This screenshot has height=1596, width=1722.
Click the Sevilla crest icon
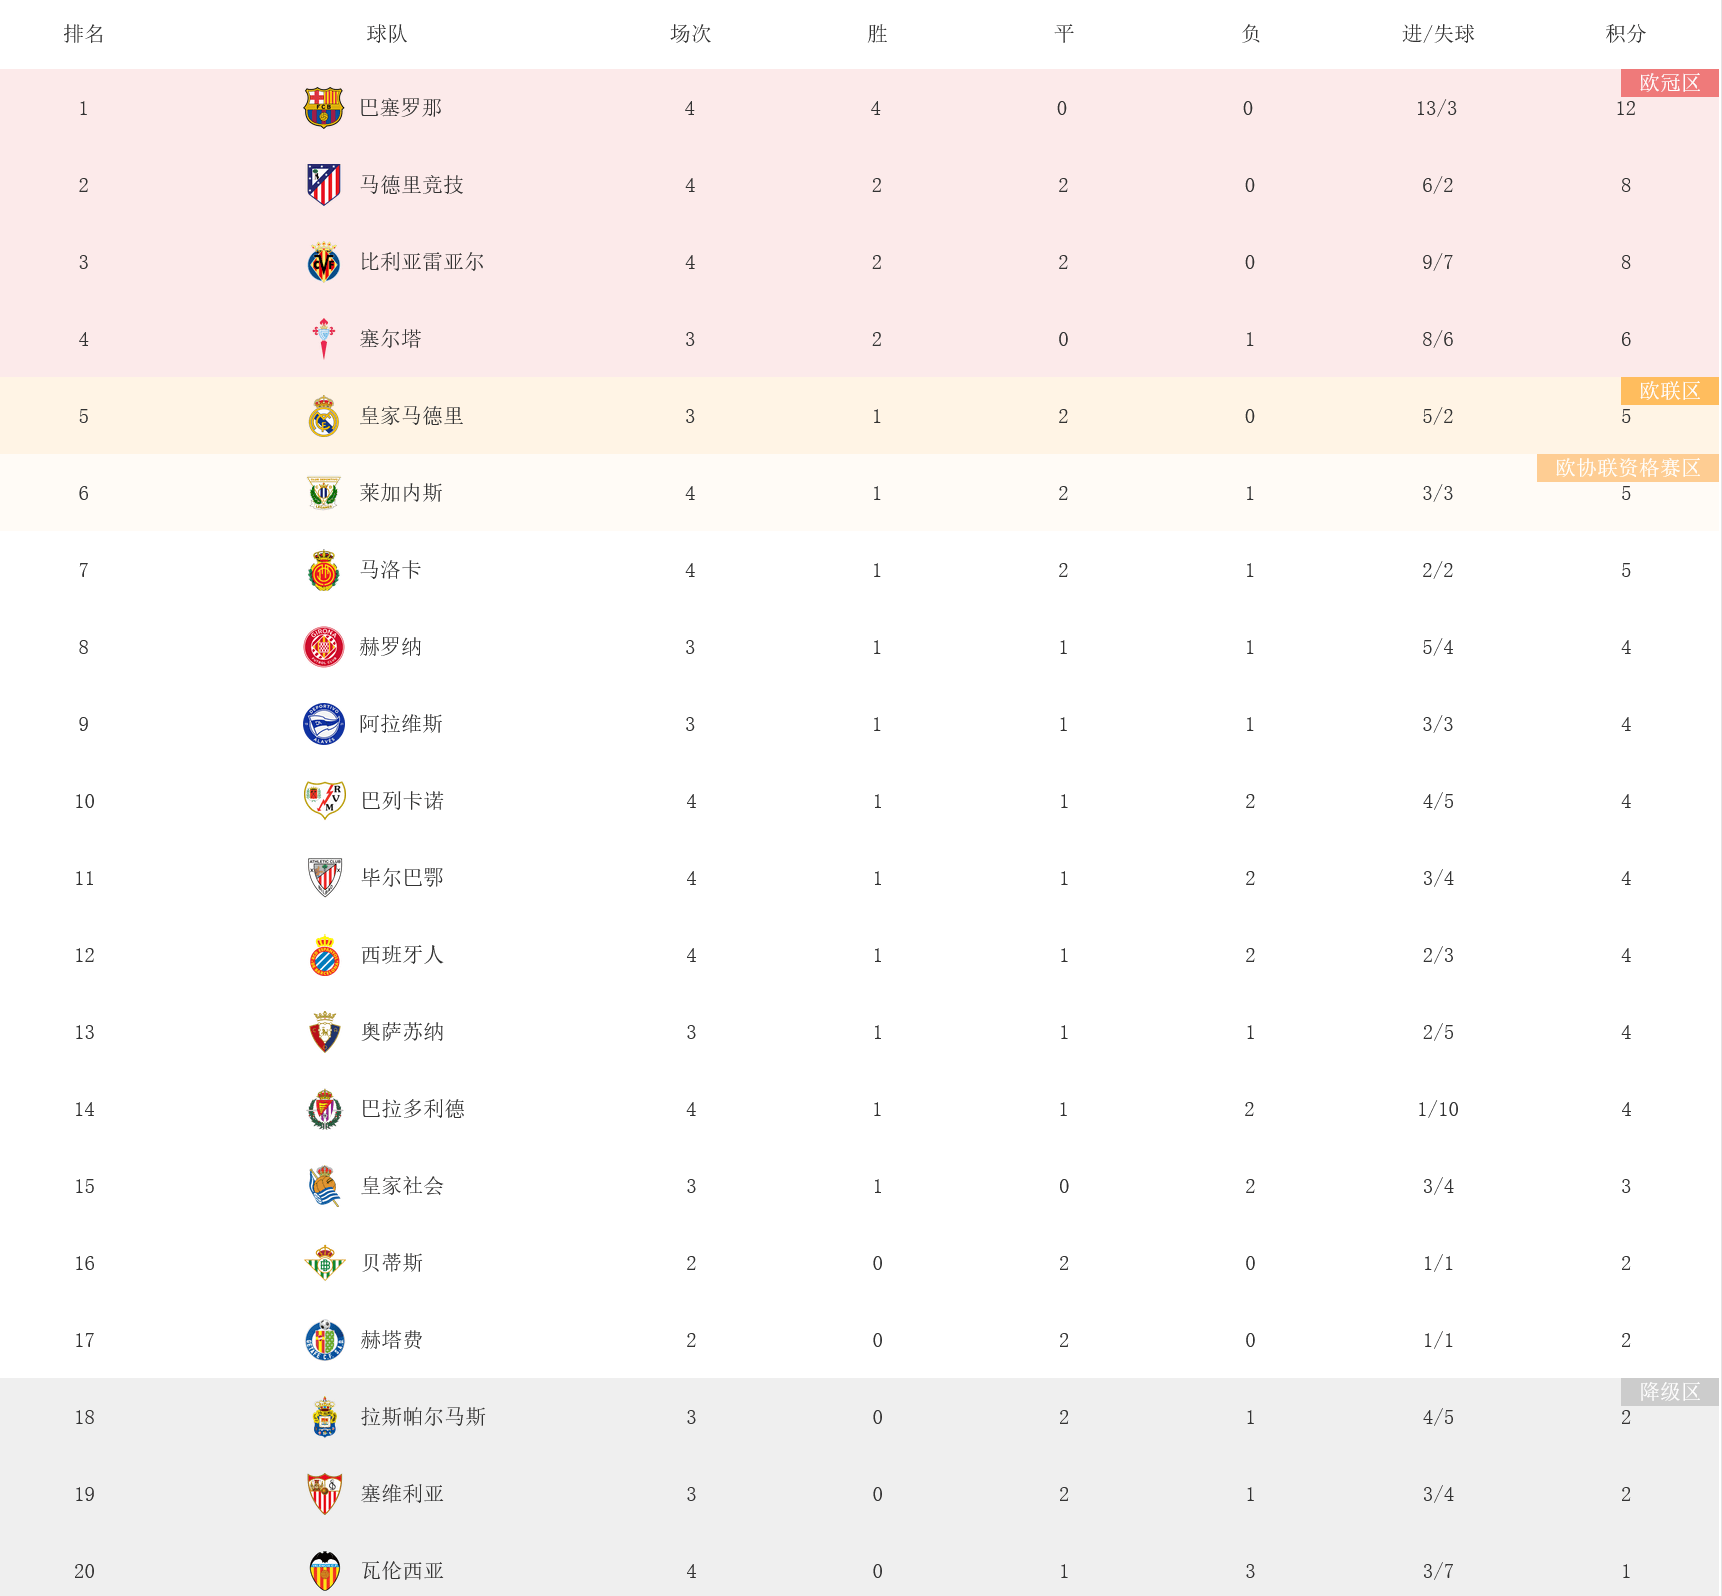pyautogui.click(x=324, y=1494)
